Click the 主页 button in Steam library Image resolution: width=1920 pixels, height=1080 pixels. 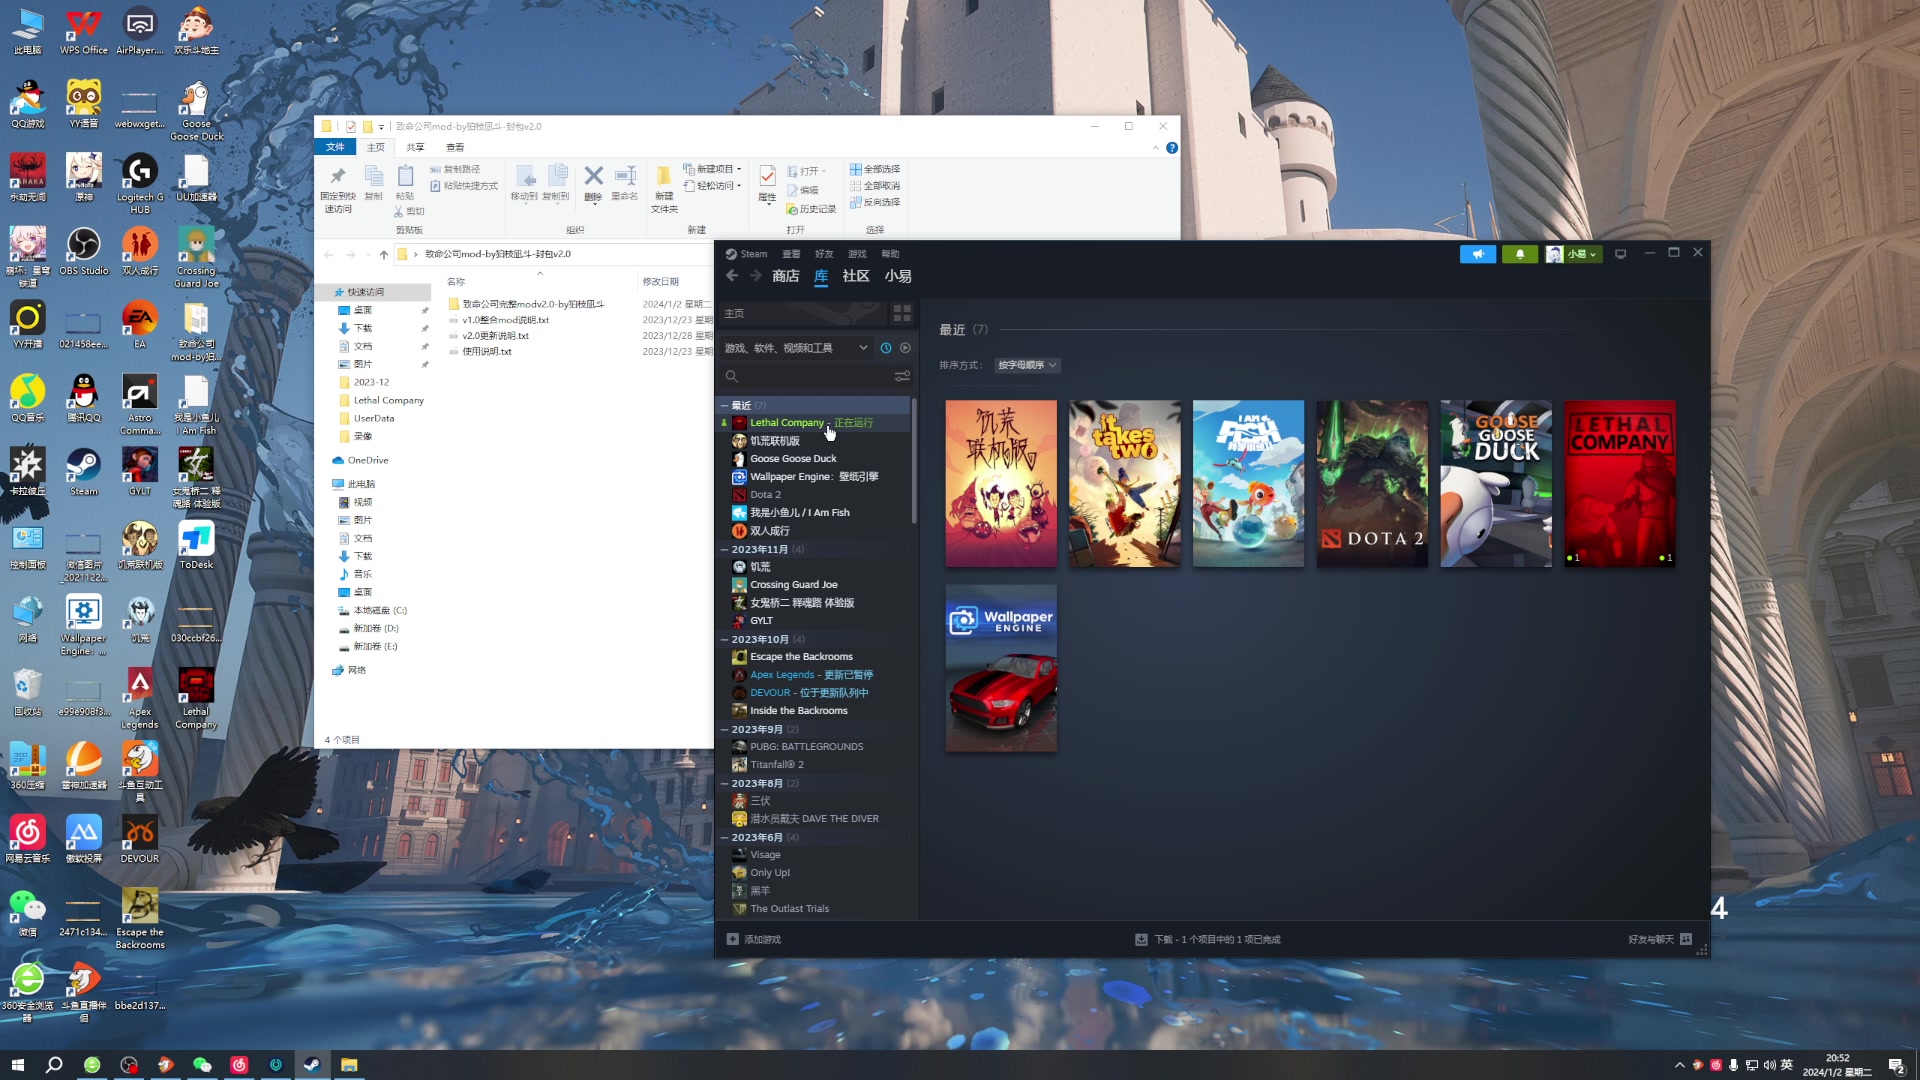coord(803,314)
